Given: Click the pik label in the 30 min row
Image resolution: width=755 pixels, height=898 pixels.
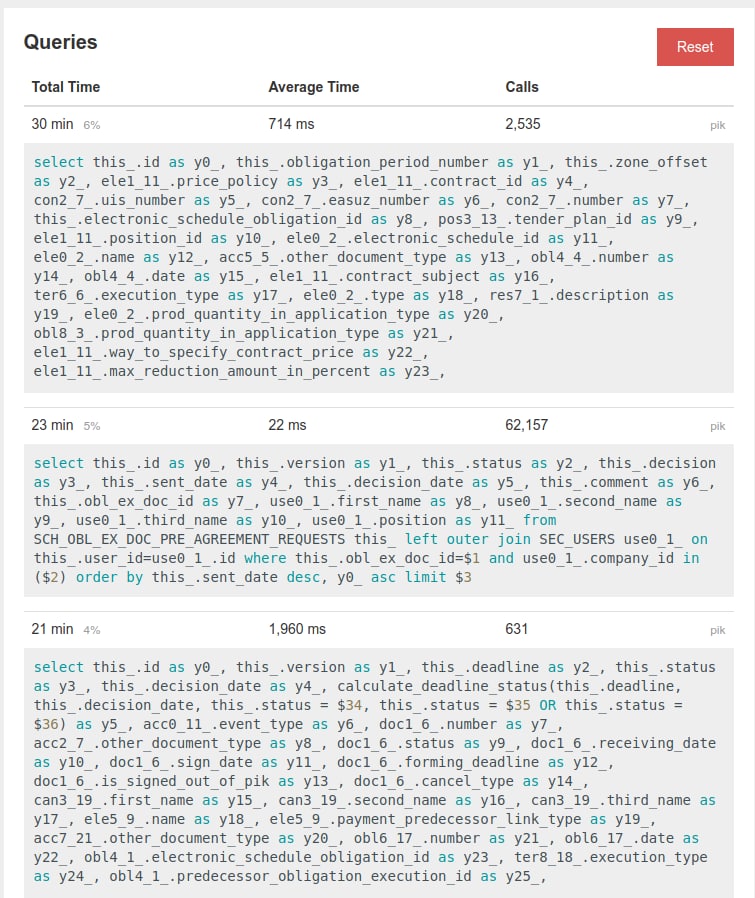Looking at the screenshot, I should tap(718, 125).
